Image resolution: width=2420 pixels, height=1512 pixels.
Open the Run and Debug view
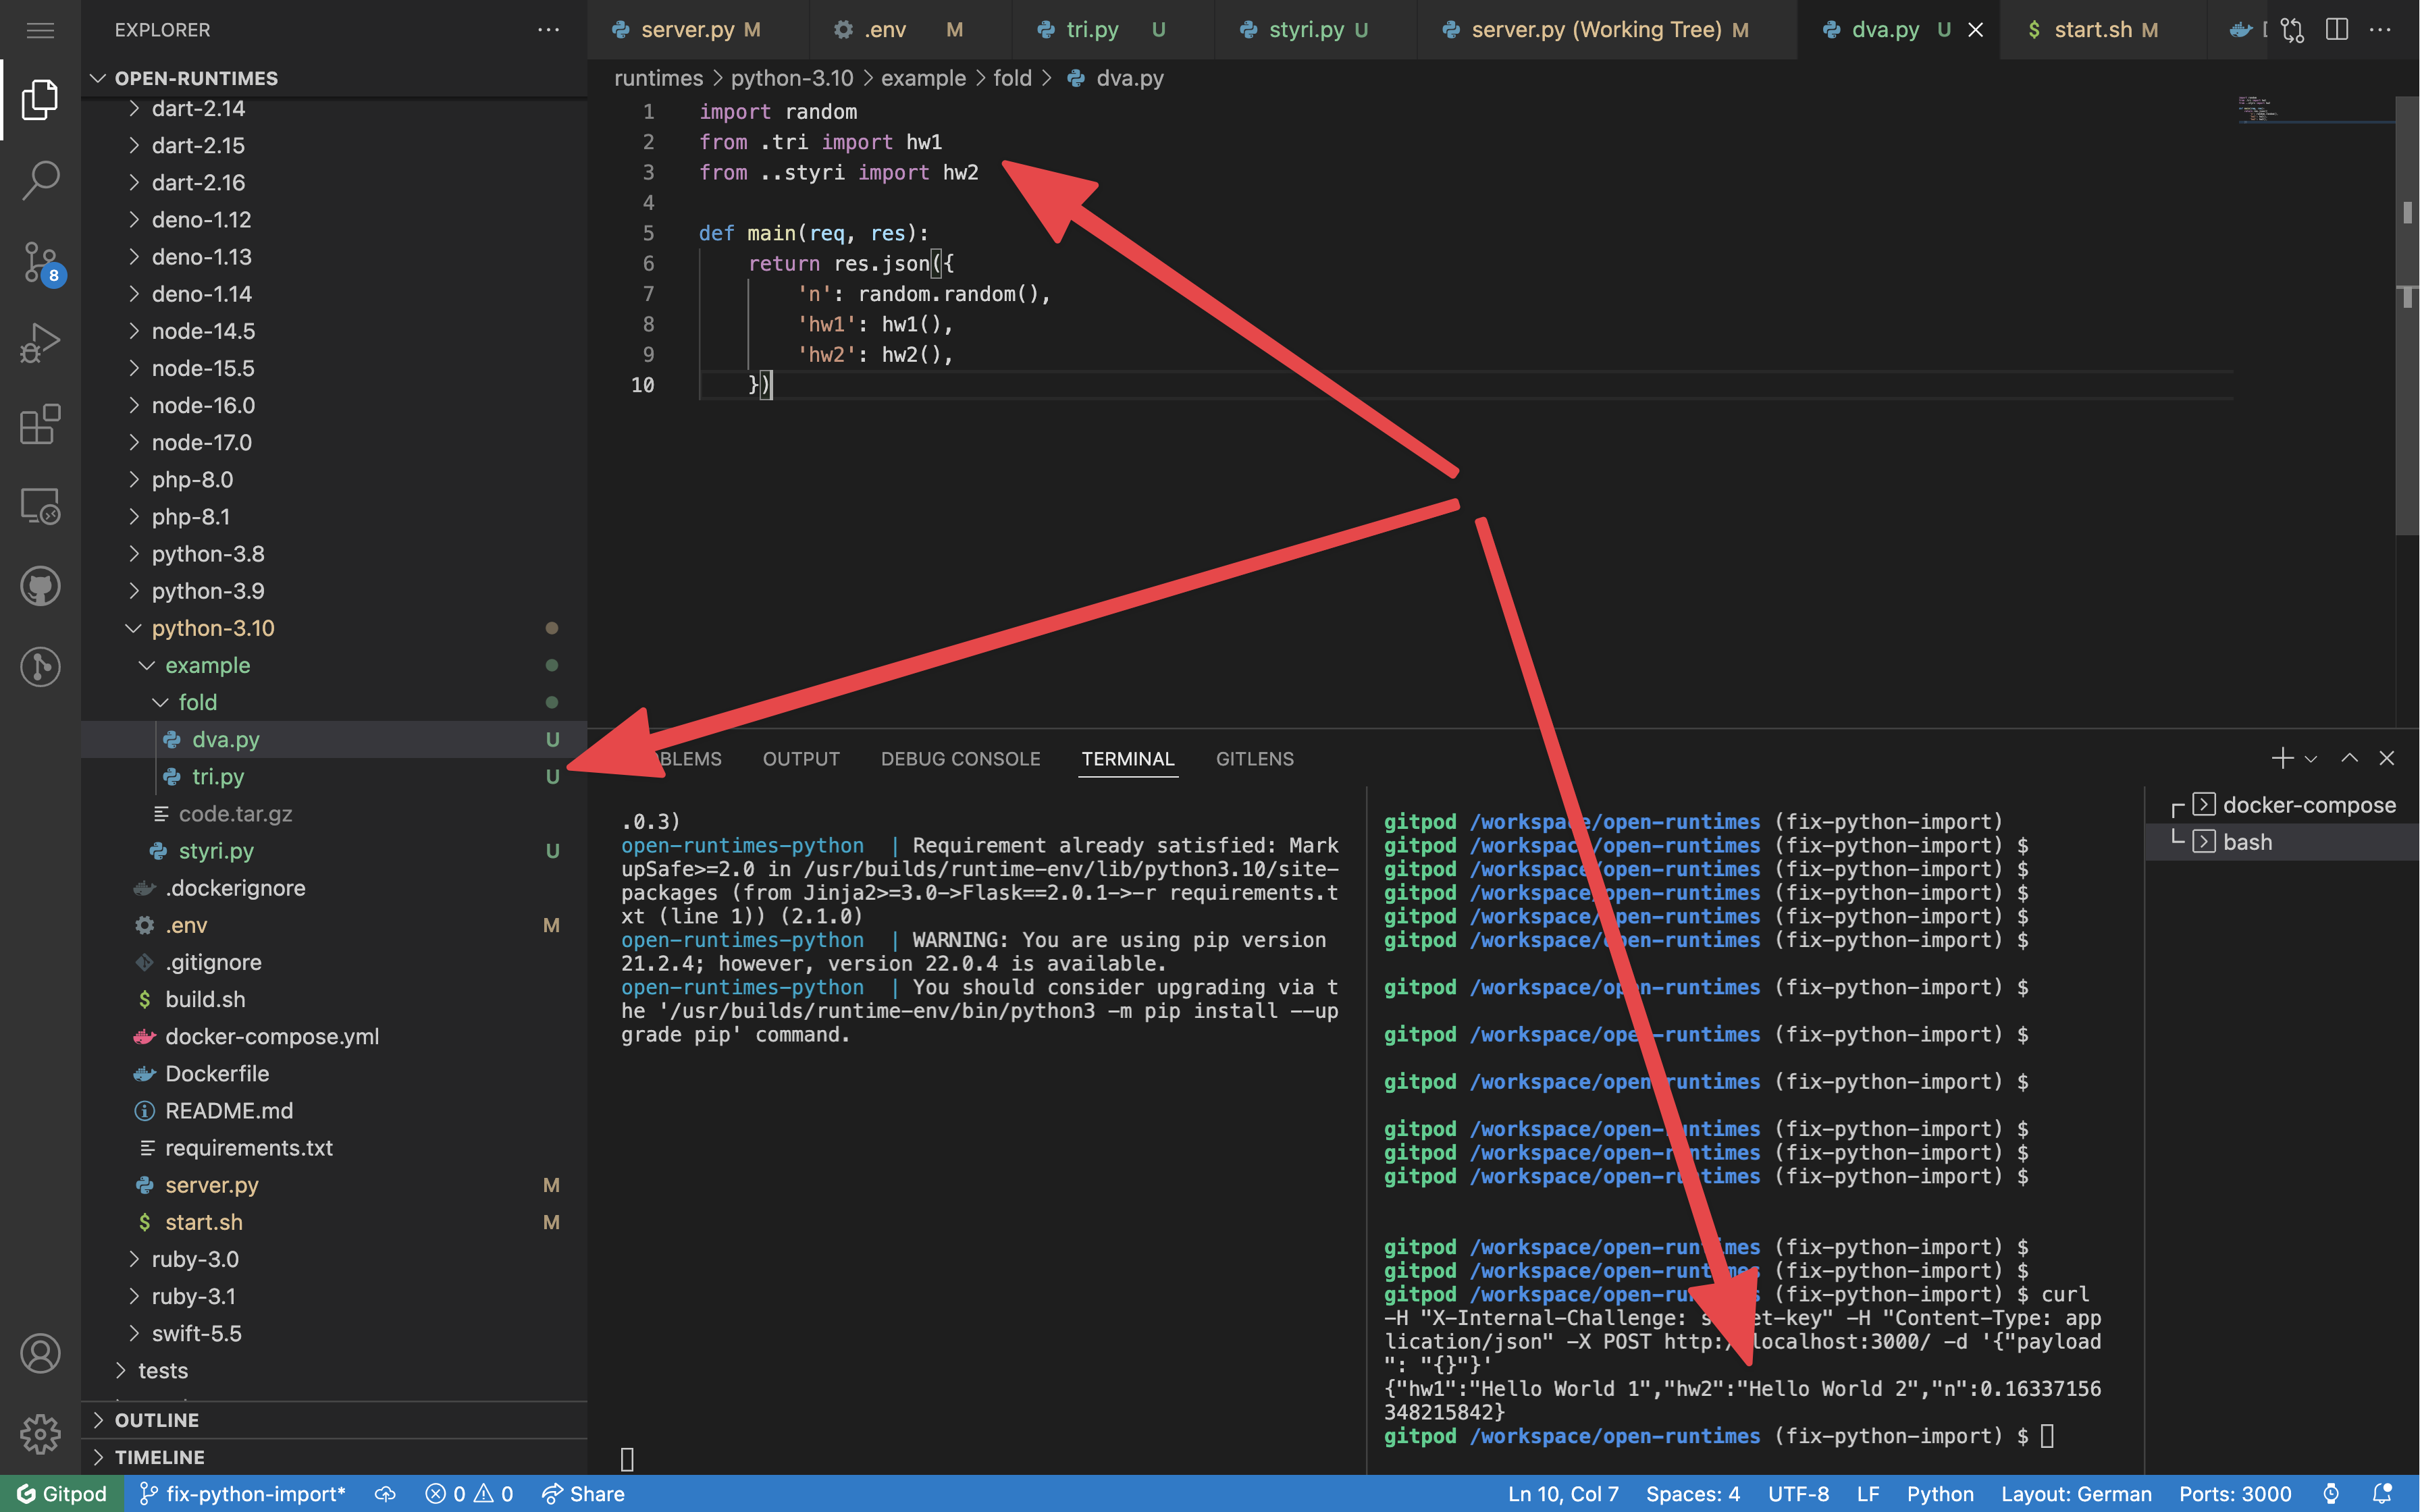point(40,342)
